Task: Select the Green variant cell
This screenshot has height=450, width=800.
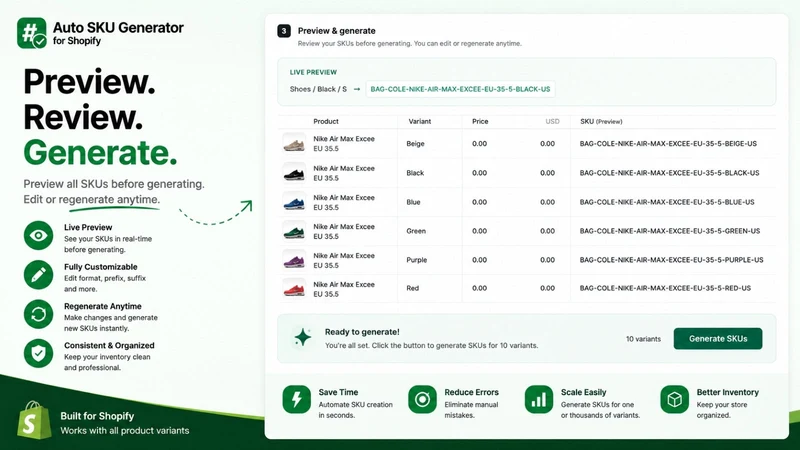Action: coord(416,231)
